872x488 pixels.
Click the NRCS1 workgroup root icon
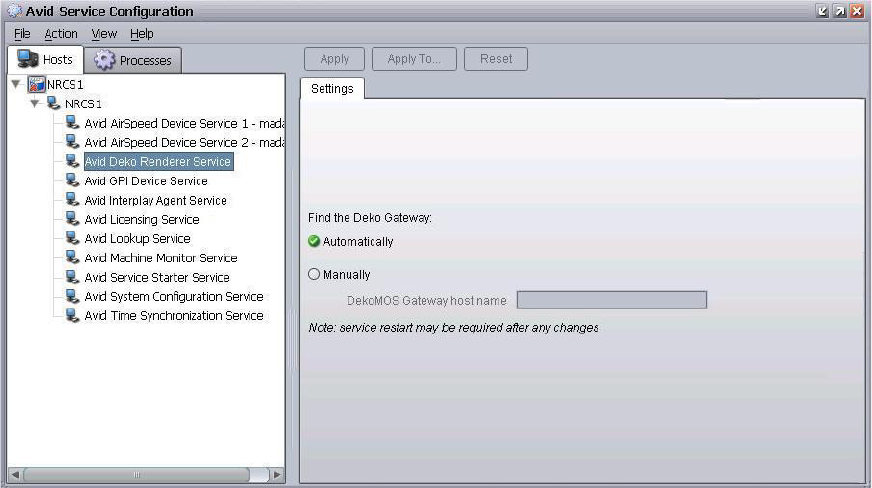[x=36, y=84]
